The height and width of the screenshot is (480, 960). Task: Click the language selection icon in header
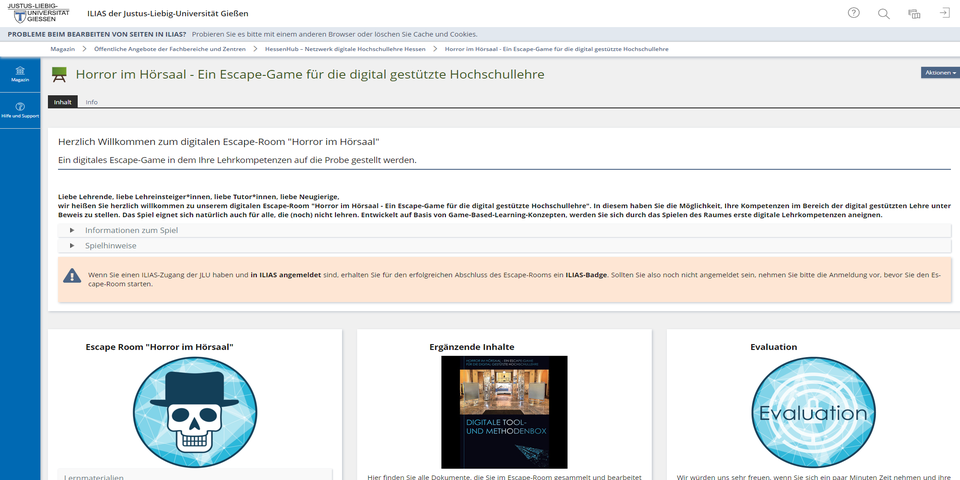(x=914, y=13)
